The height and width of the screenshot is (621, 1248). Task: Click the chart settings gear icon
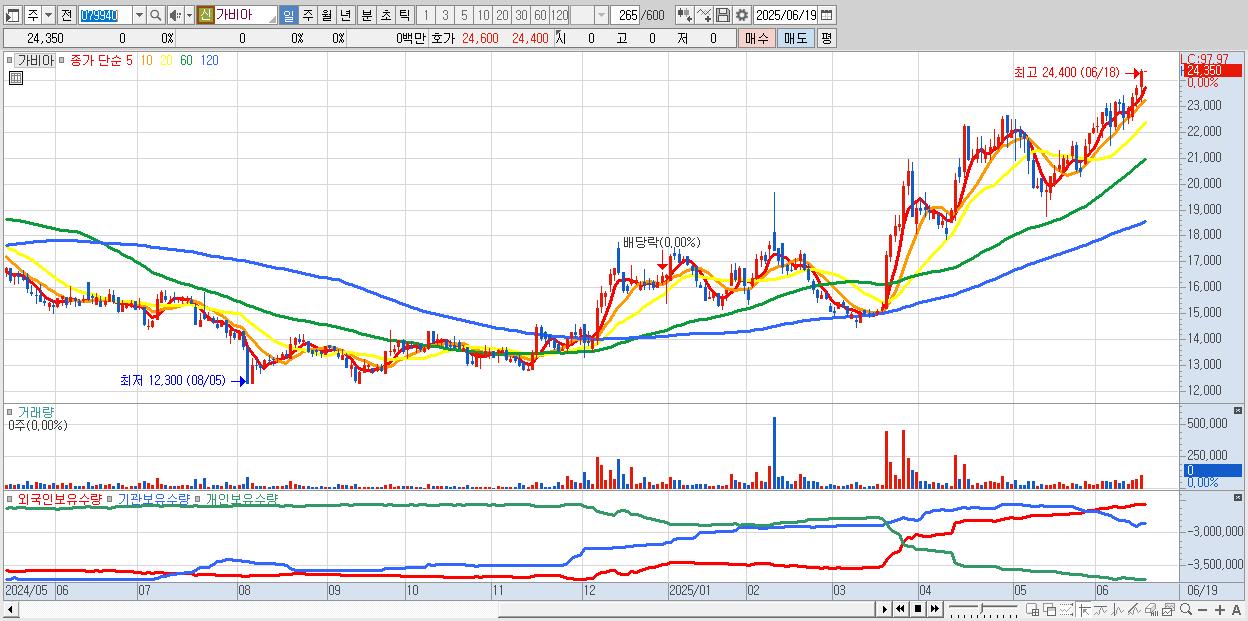pyautogui.click(x=741, y=15)
